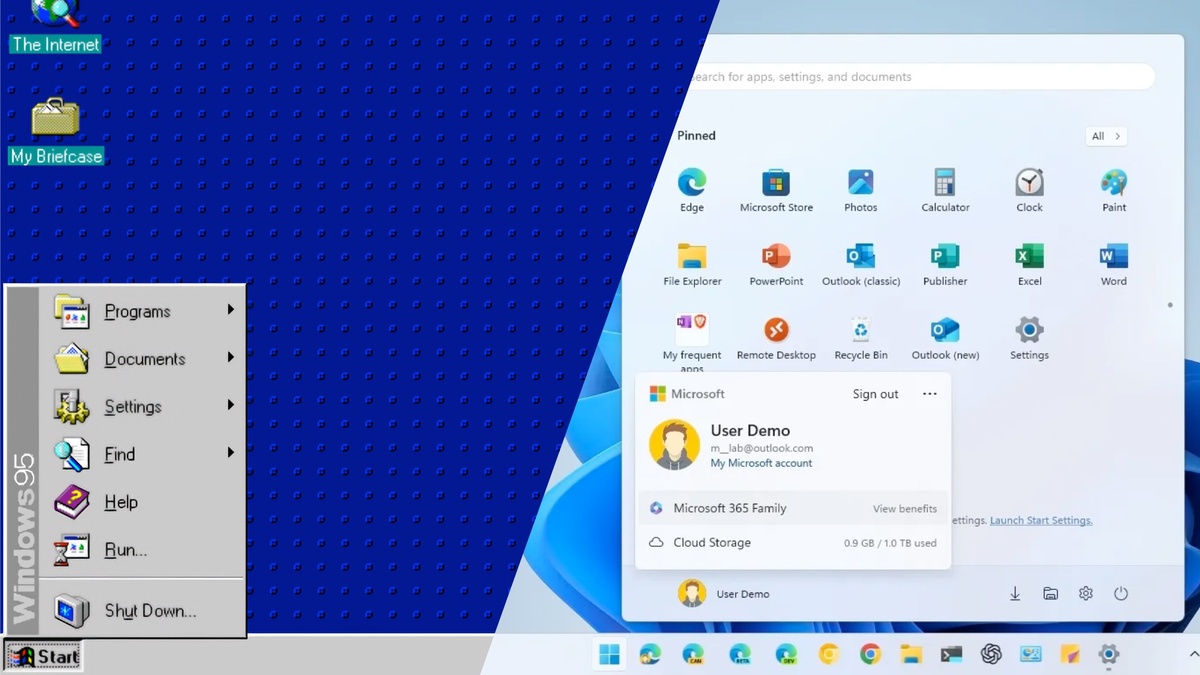Click the Windows 95 Start button
The width and height of the screenshot is (1200, 675).
42,656
